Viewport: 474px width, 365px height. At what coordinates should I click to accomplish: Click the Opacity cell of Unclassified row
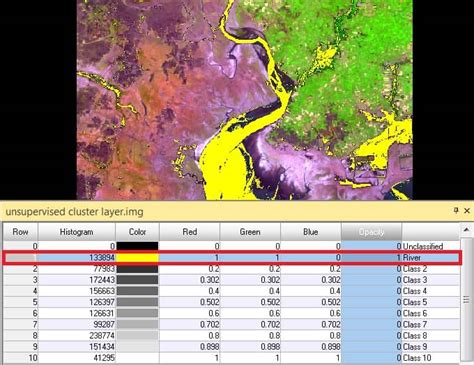pyautogui.click(x=371, y=246)
